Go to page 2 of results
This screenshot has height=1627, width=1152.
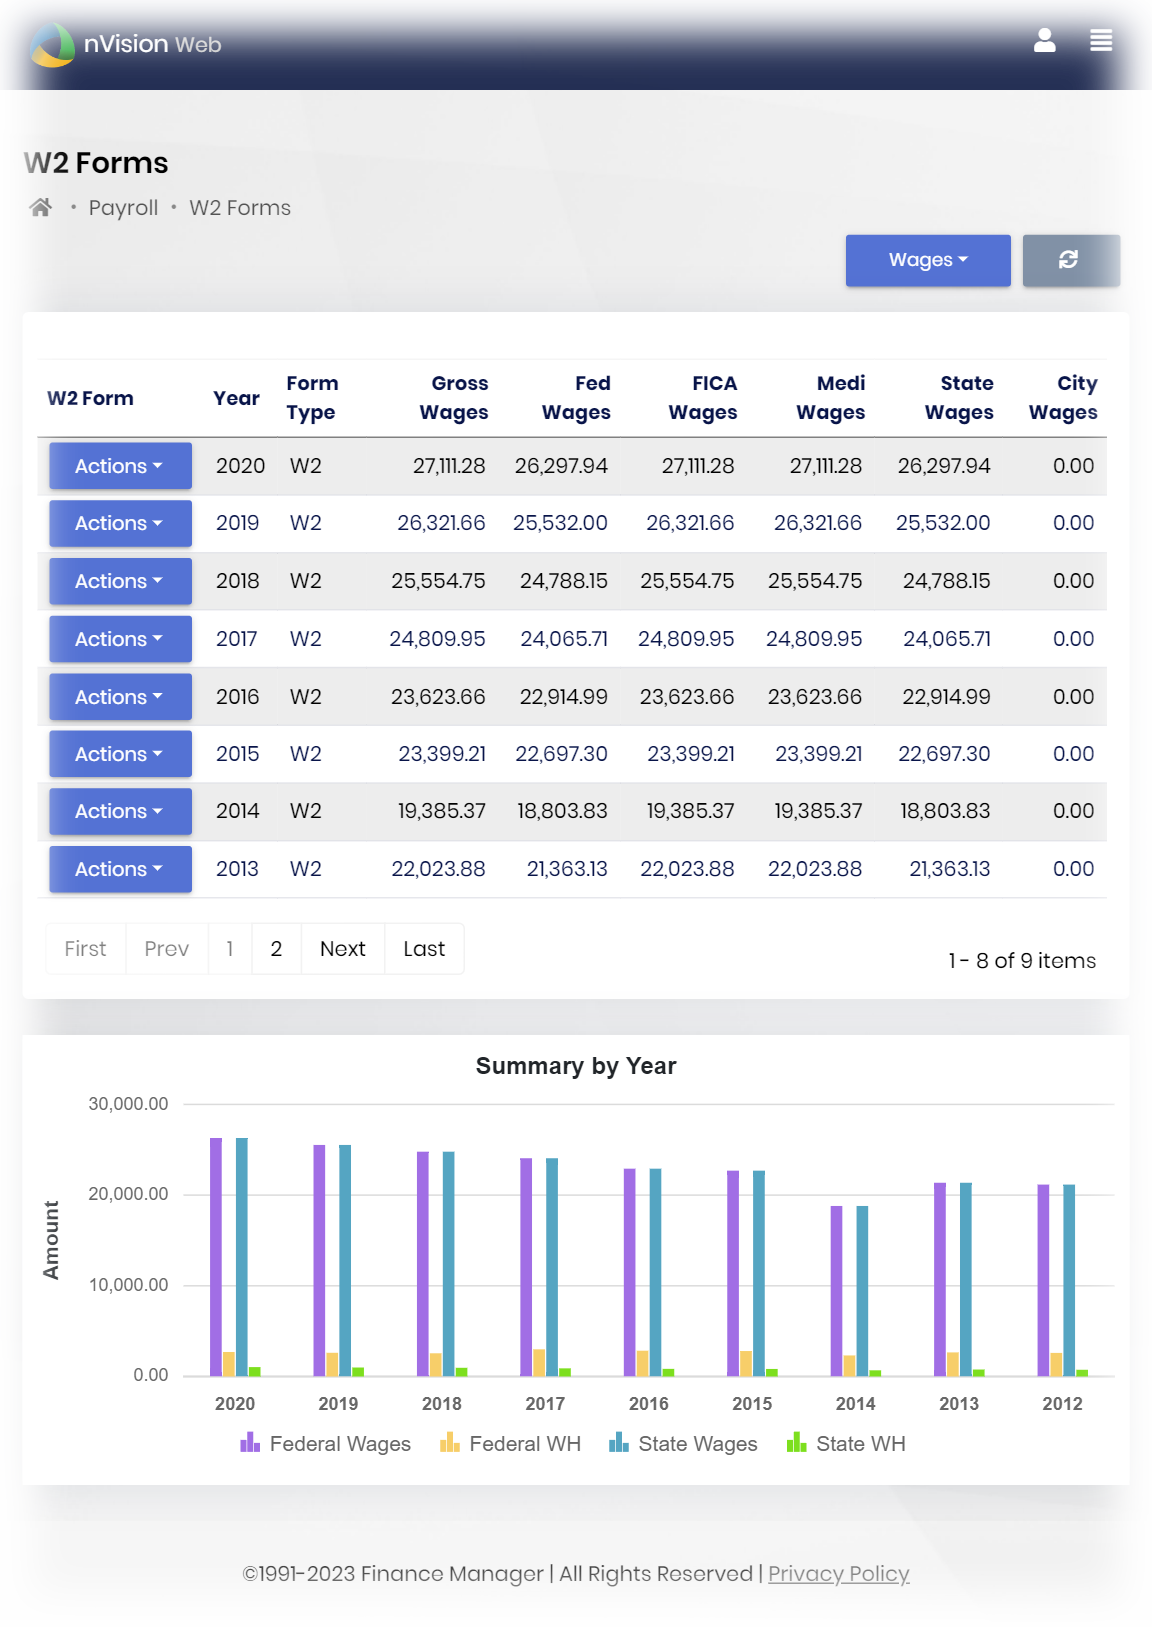[276, 948]
